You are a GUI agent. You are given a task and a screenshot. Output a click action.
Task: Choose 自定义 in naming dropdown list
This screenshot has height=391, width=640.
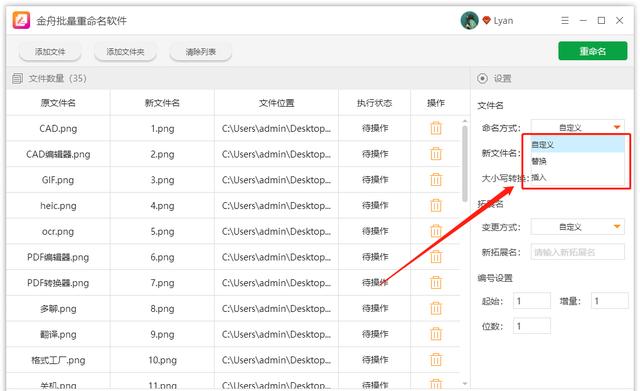pos(577,144)
